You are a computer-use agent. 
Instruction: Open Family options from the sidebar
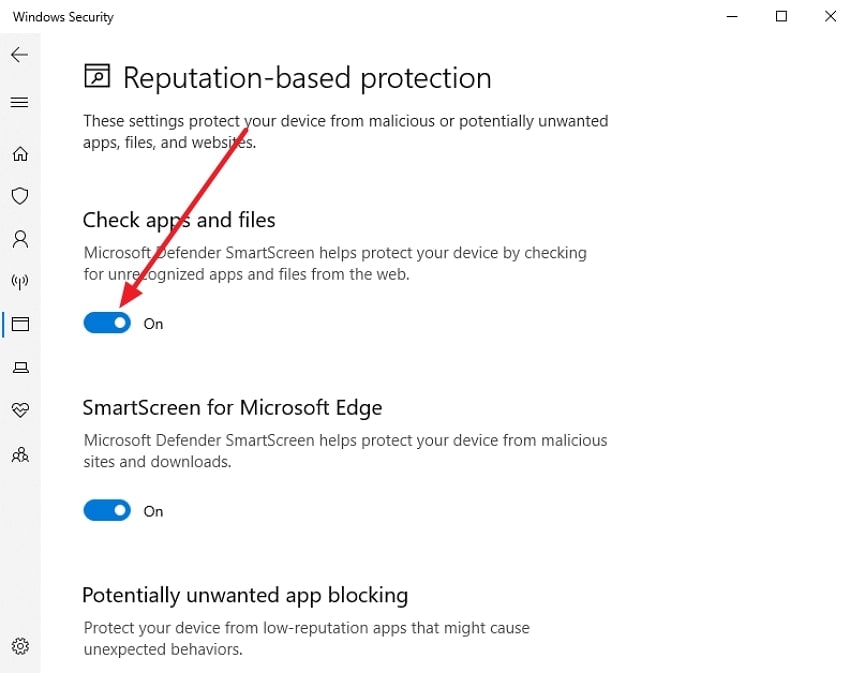(x=20, y=455)
